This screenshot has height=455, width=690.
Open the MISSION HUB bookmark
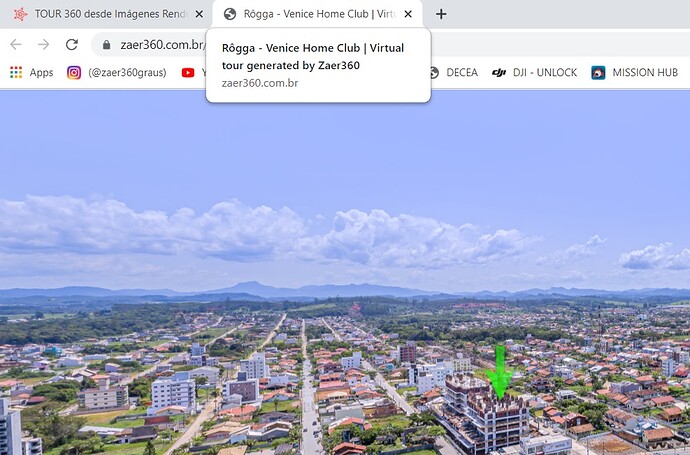point(645,73)
